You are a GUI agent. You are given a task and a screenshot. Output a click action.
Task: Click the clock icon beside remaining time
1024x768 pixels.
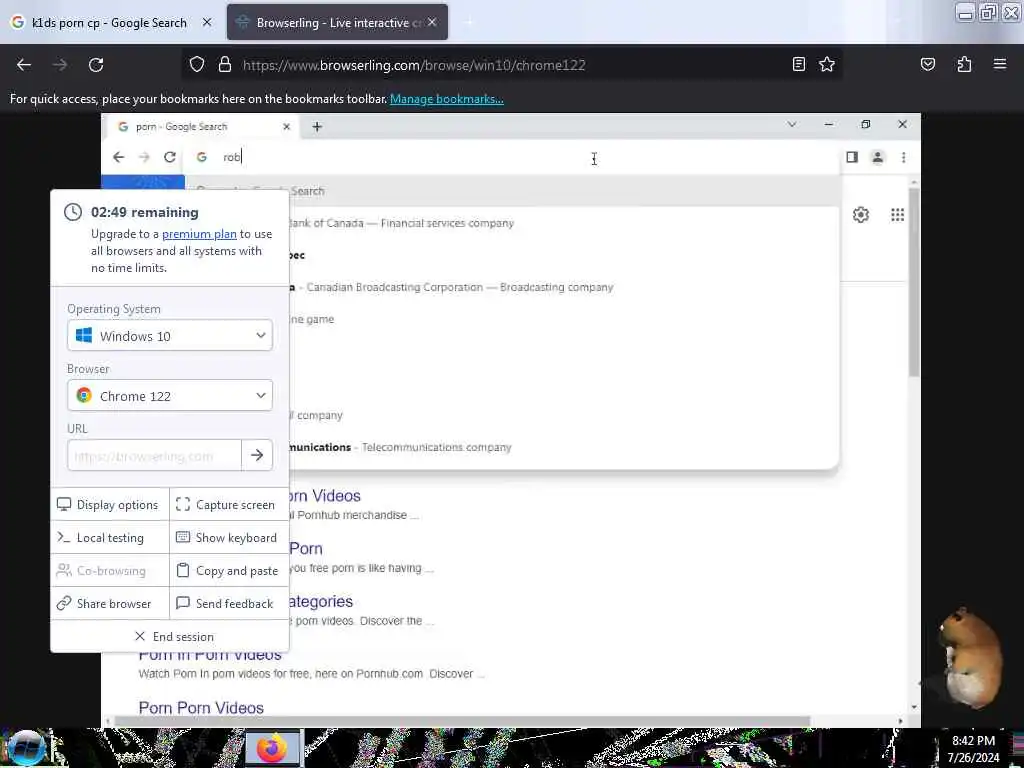(72, 212)
